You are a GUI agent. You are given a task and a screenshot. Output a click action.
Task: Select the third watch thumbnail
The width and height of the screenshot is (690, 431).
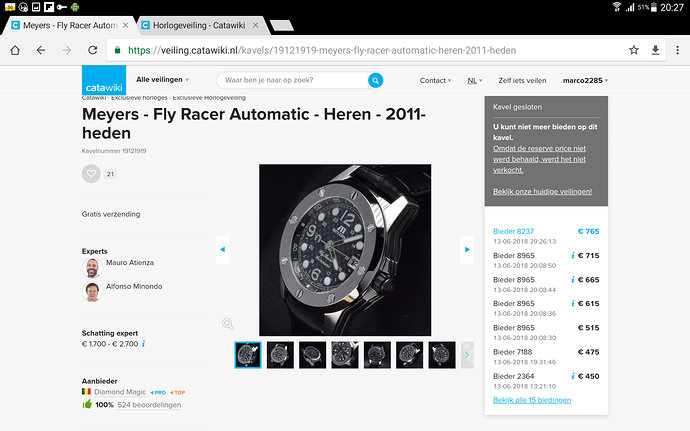(x=312, y=355)
